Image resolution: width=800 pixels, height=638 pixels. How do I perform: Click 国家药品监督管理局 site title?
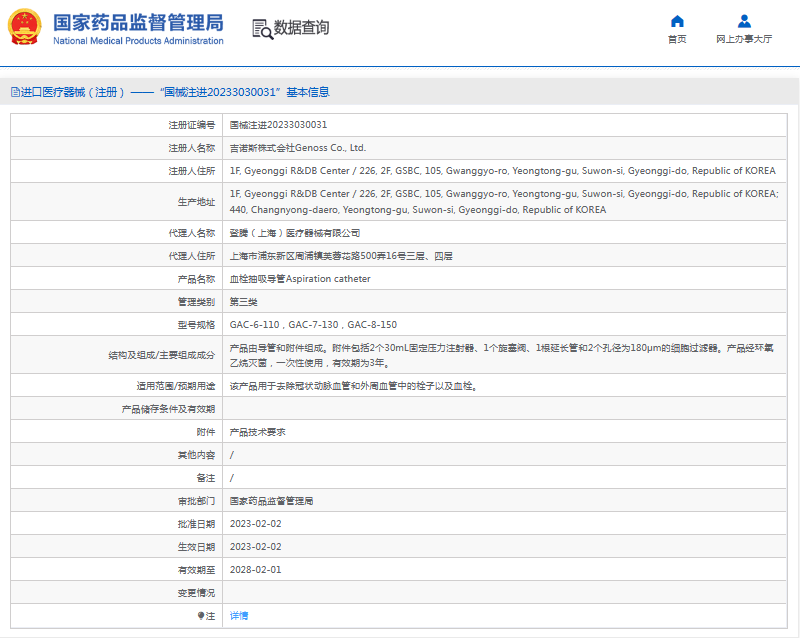point(138,23)
